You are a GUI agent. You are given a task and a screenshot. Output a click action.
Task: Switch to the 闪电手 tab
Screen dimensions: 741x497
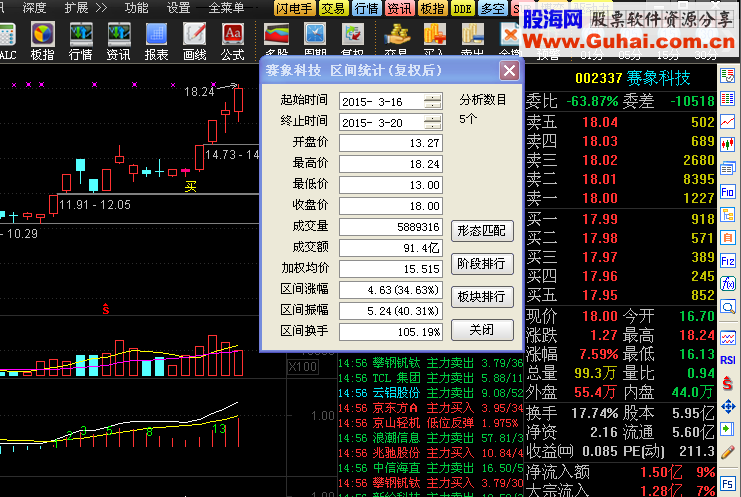tap(294, 9)
